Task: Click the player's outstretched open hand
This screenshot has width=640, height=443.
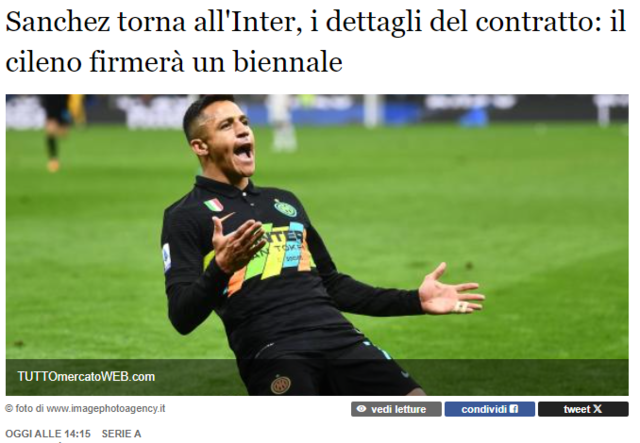Action: 451,291
